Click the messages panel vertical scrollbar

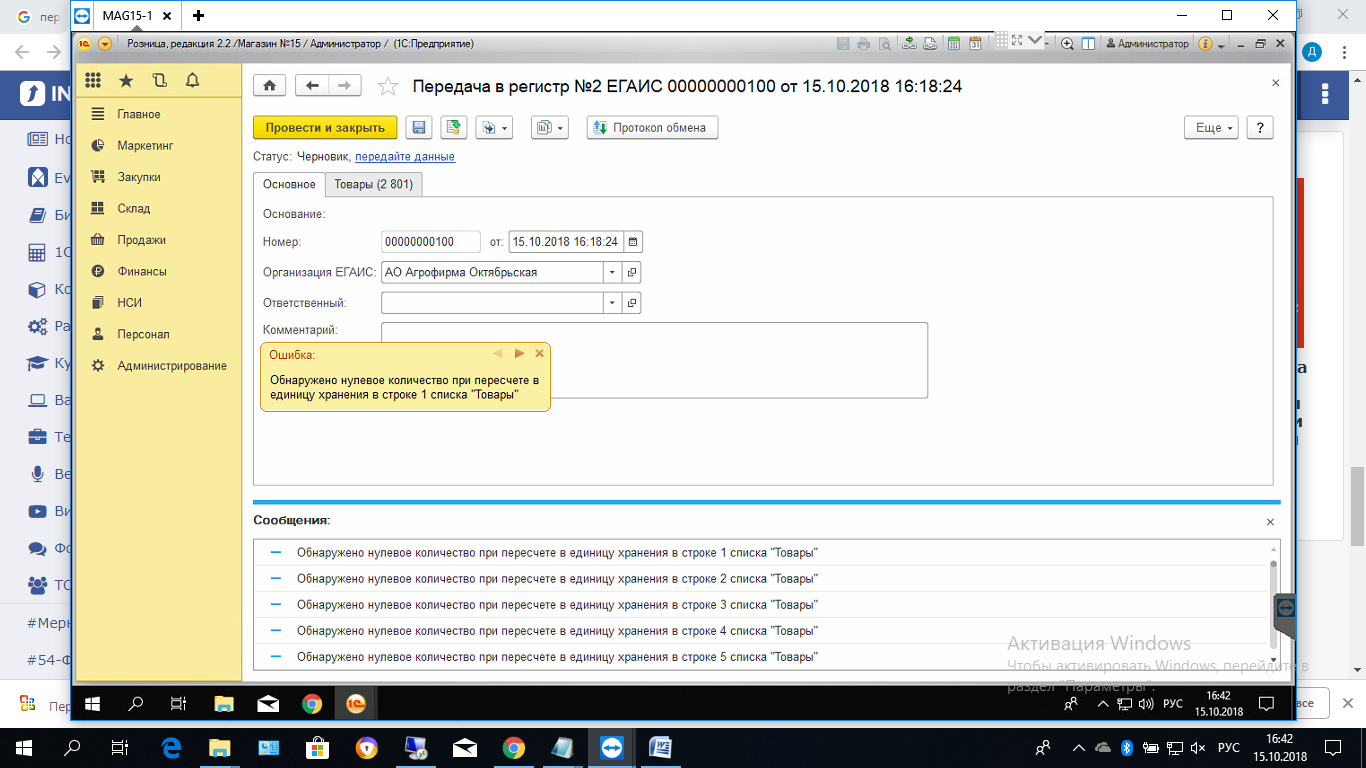pos(1274,605)
